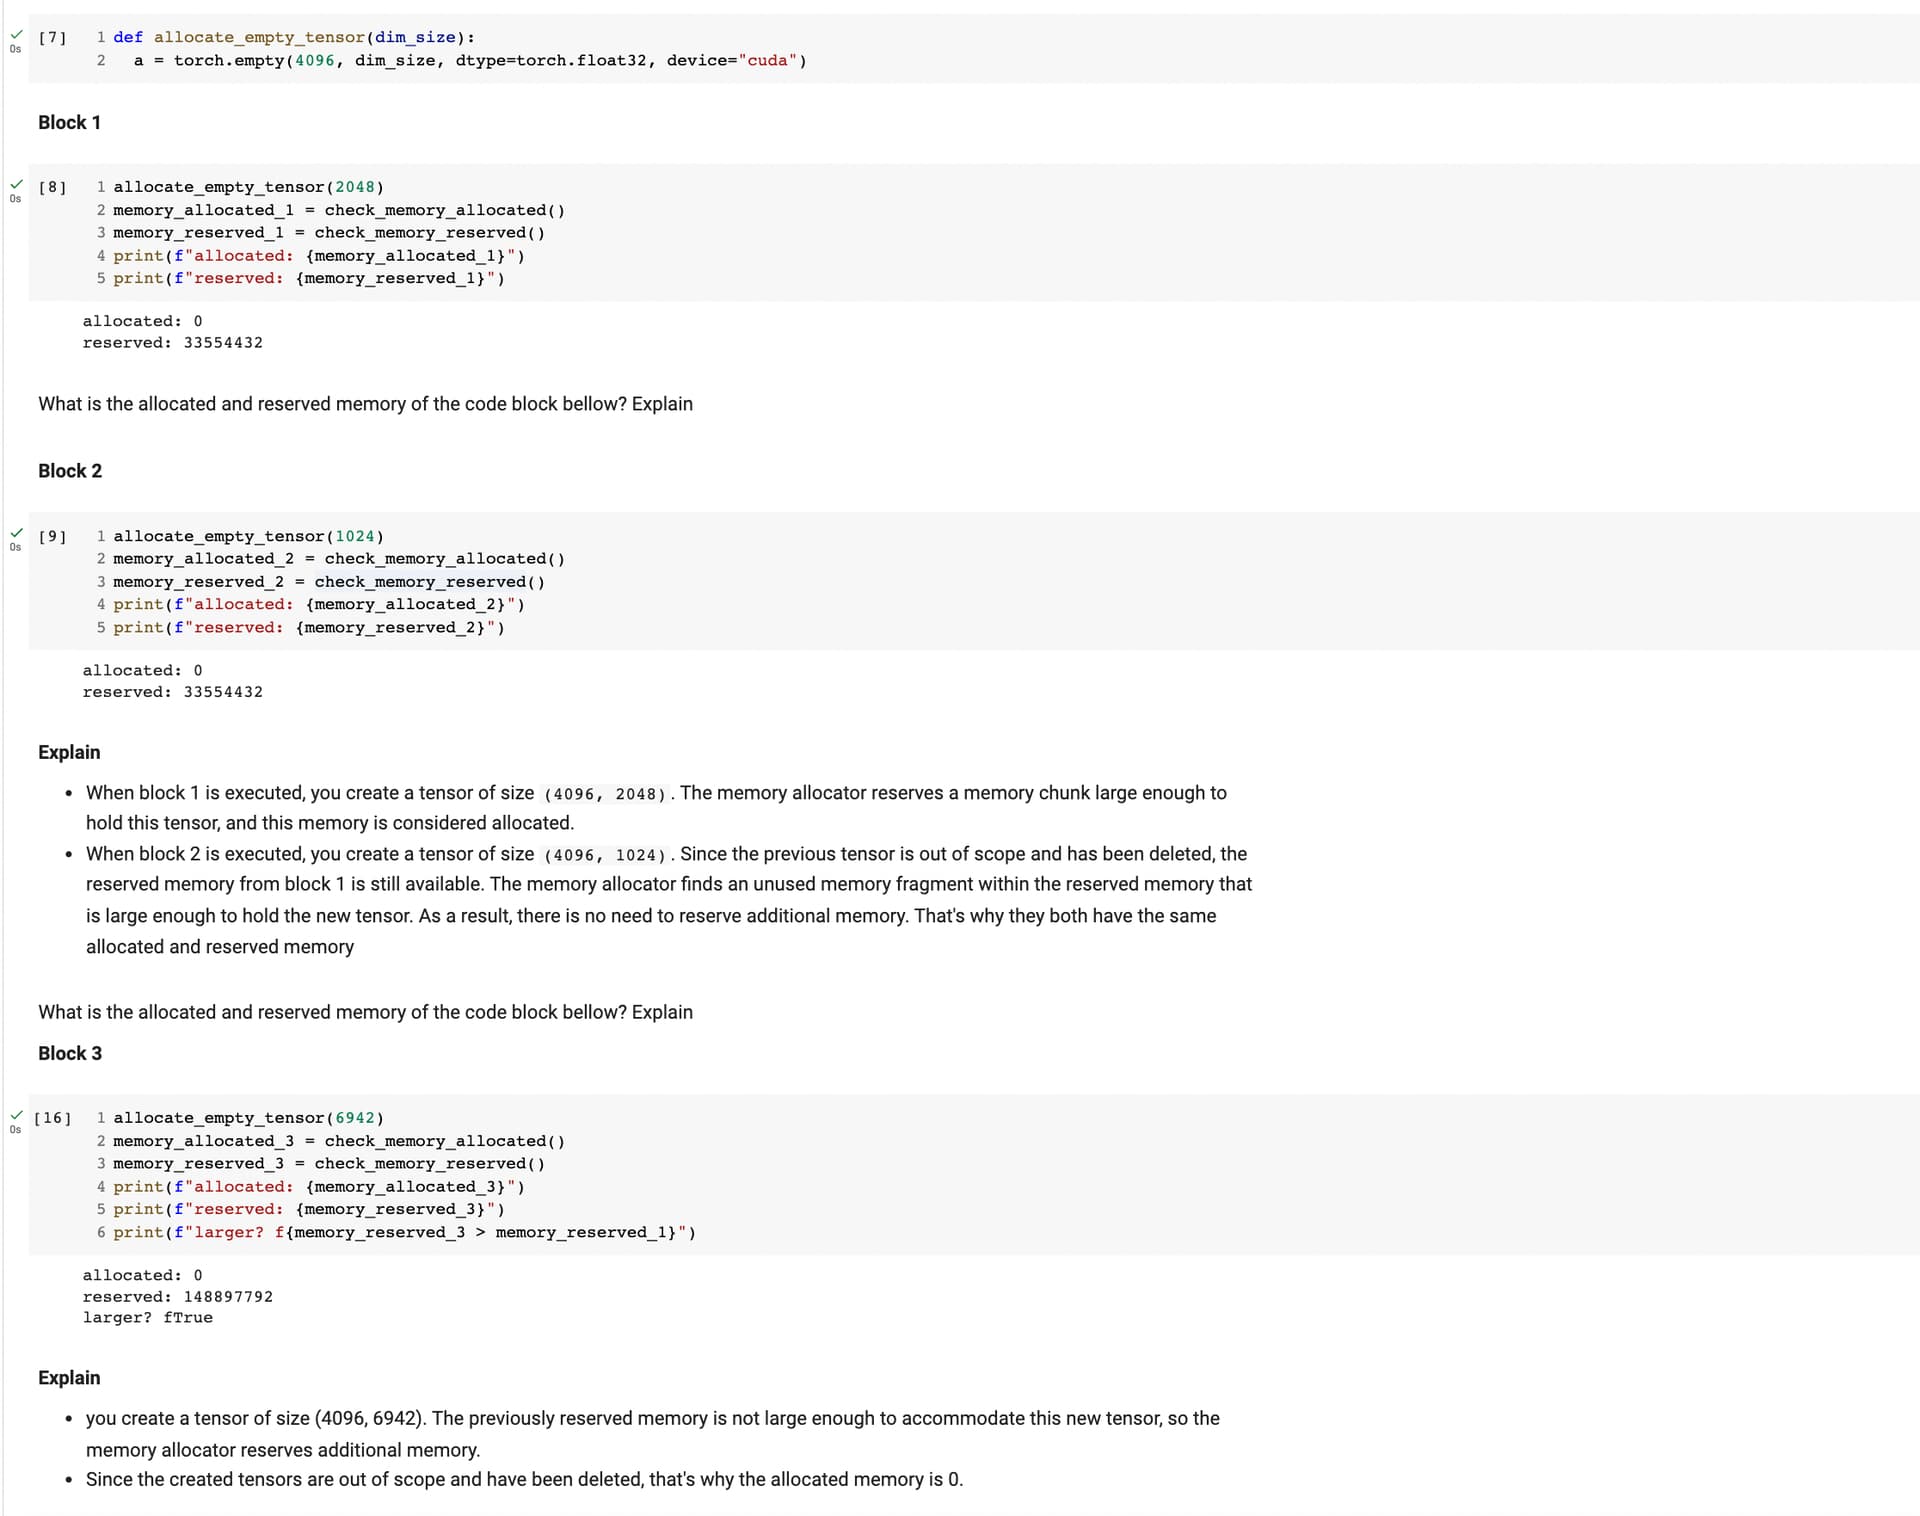The image size is (1920, 1516).
Task: Click the 'larger?' print statement line
Action: 404,1232
